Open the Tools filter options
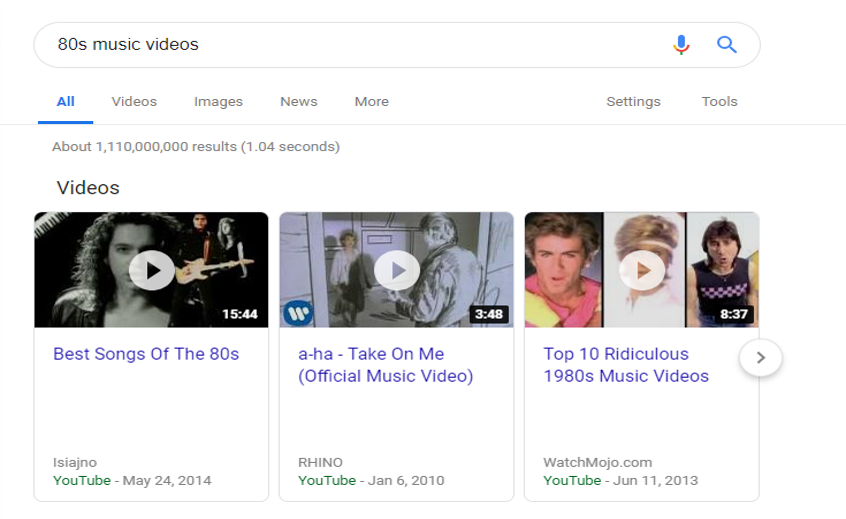This screenshot has height=519, width=846. point(719,102)
